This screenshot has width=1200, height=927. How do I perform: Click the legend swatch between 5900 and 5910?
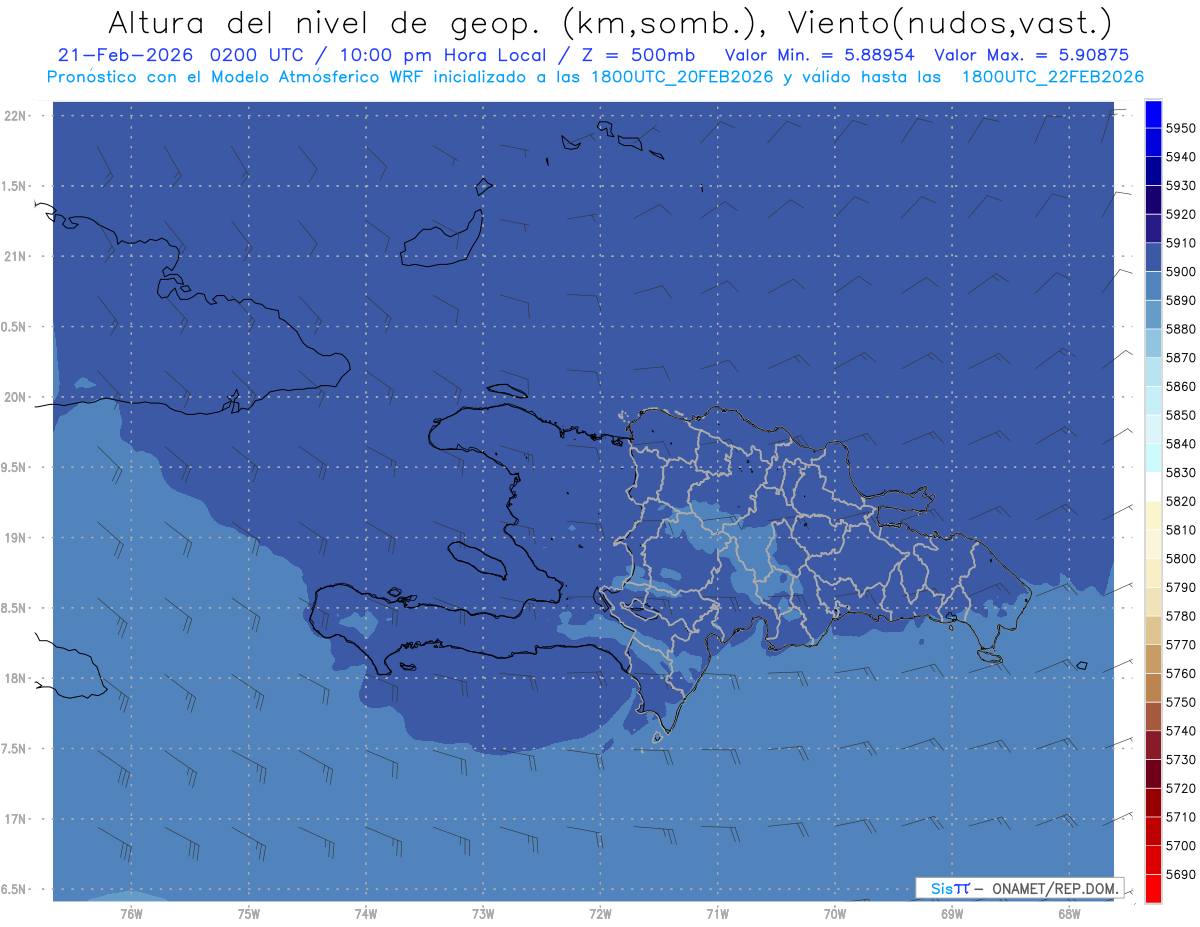(x=1153, y=257)
